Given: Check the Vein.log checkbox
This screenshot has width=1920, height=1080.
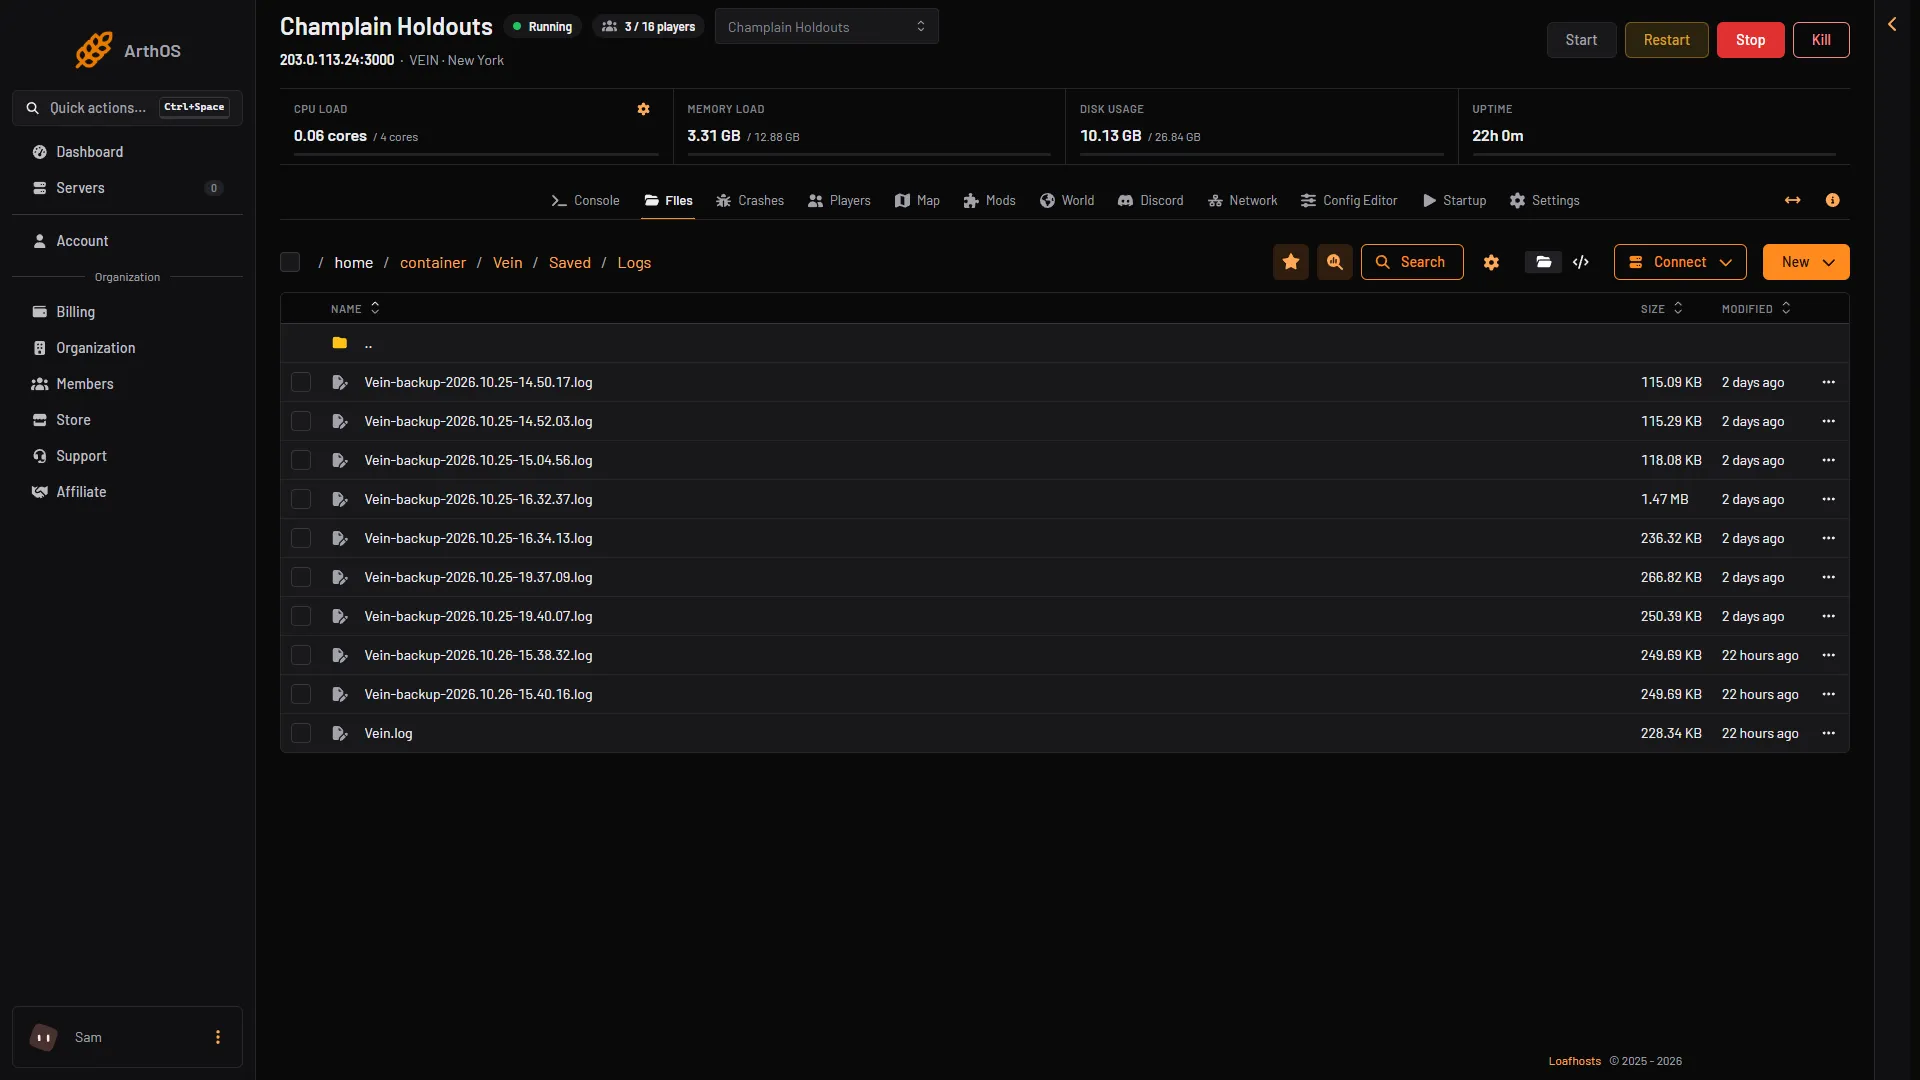Looking at the screenshot, I should click(x=301, y=733).
